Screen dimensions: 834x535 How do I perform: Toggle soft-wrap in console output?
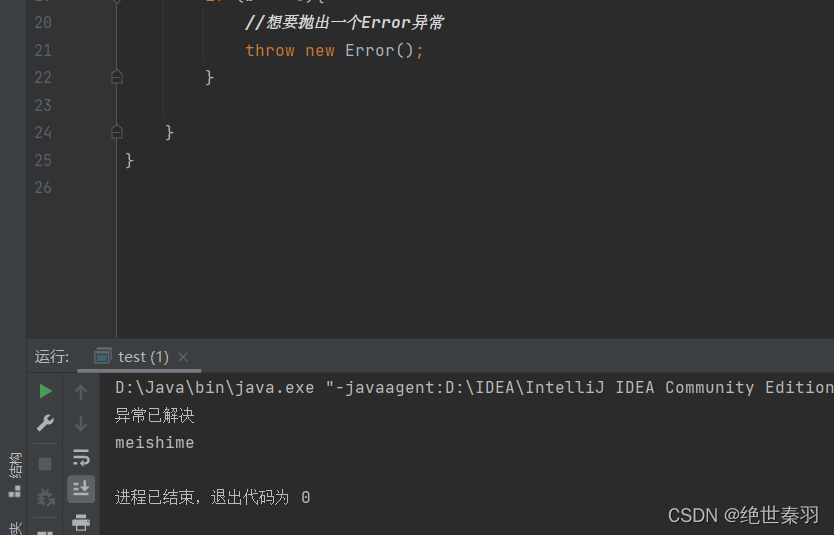click(x=81, y=457)
